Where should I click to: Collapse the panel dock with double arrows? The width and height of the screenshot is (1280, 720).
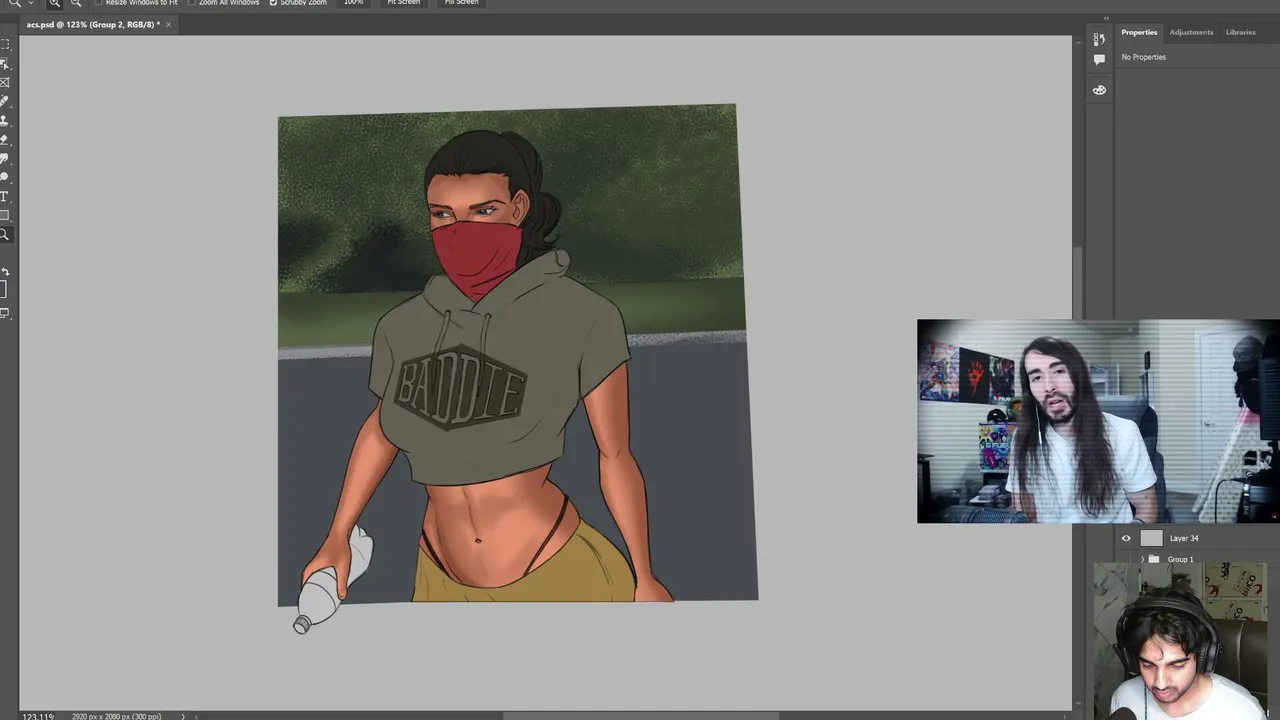pos(1106,18)
